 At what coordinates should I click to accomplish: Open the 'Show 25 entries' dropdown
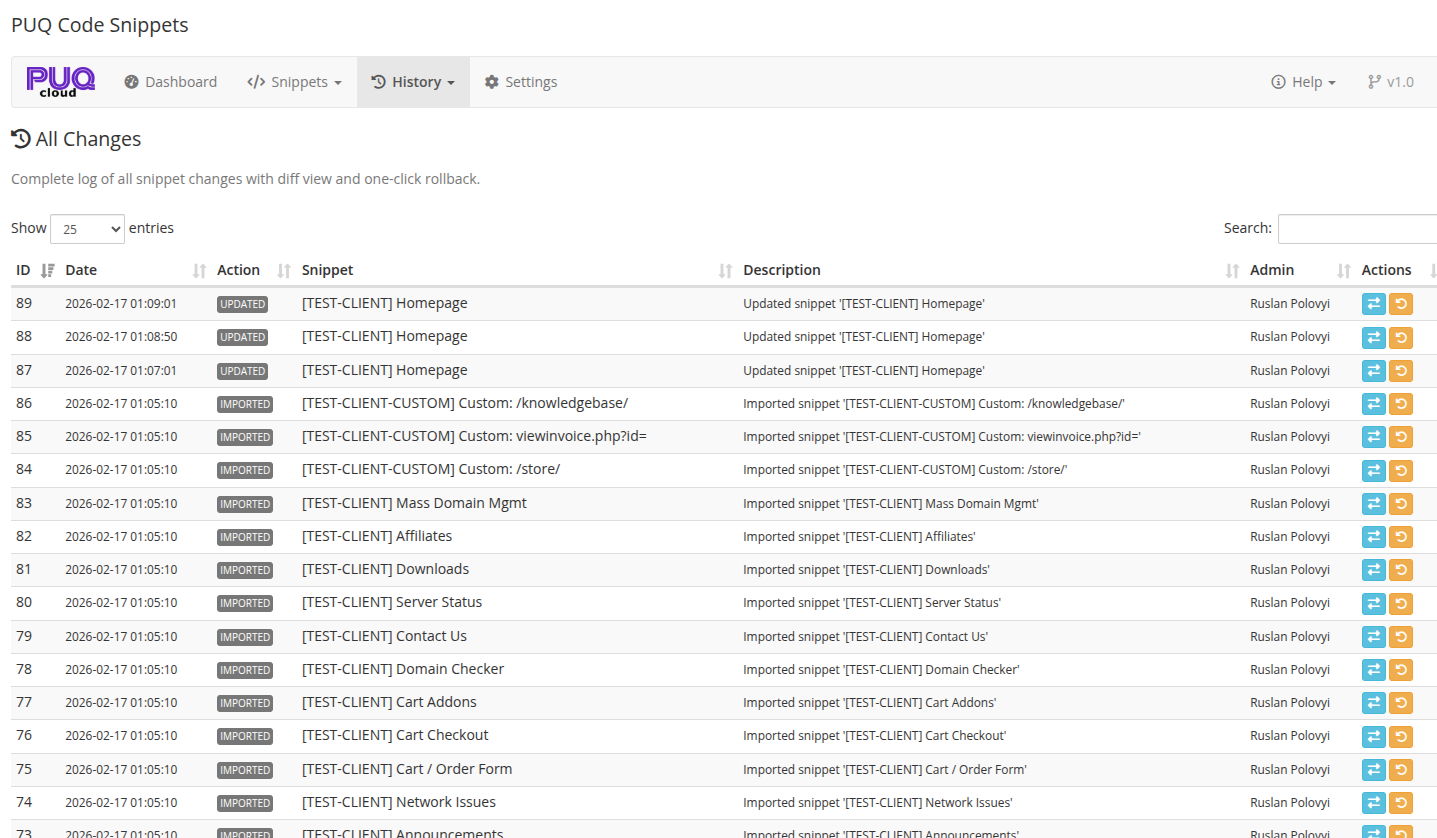point(87,228)
